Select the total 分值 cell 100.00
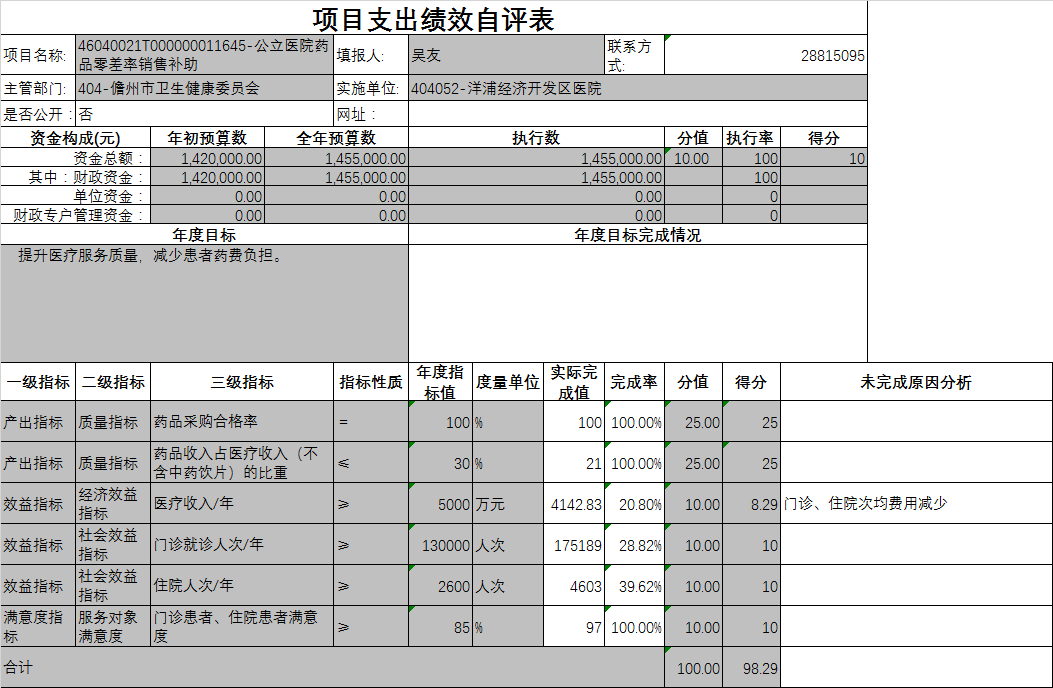Screen dimensions: 1053x688 click(x=694, y=668)
